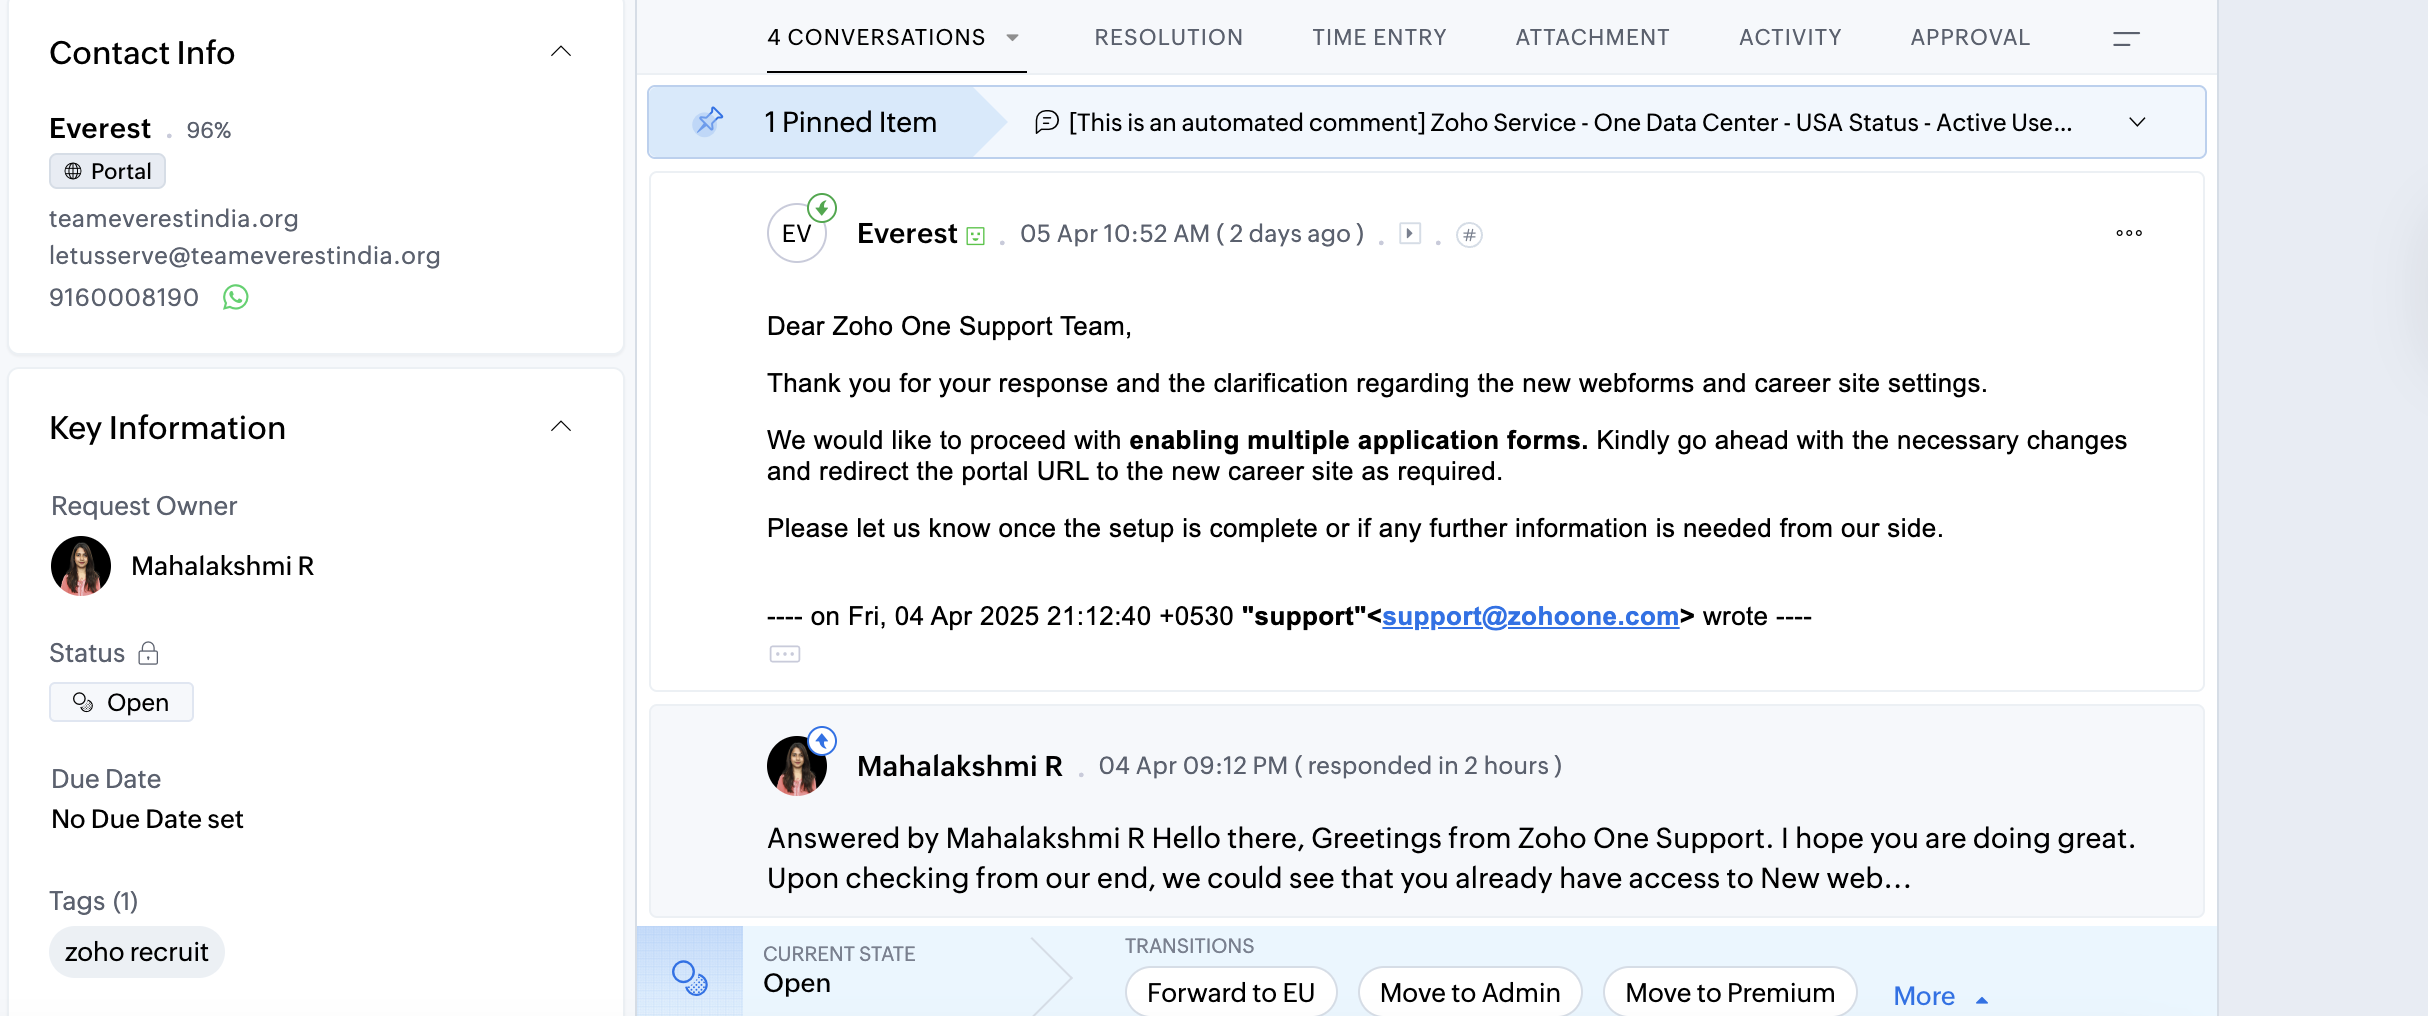This screenshot has height=1016, width=2428.
Task: Switch to the 4 Conversations tab
Action: (x=876, y=37)
